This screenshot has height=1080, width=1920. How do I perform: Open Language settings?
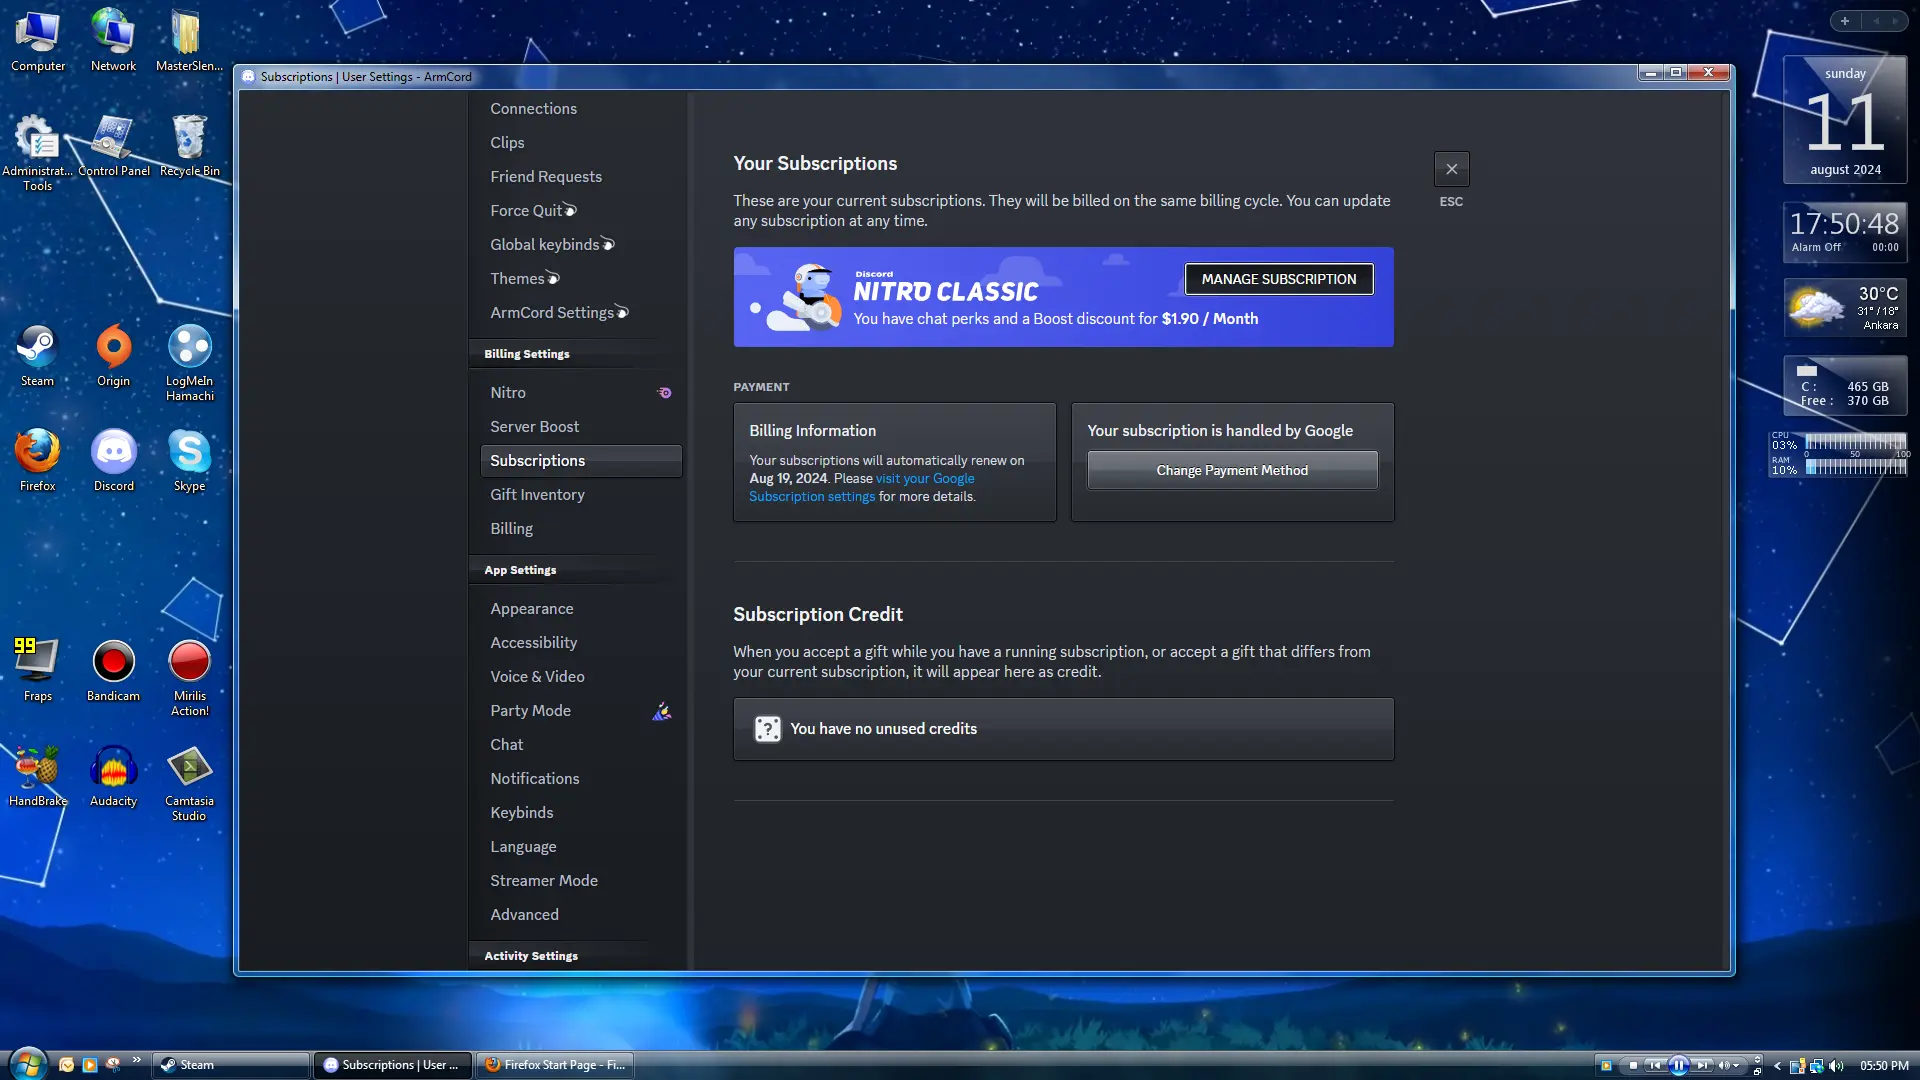click(523, 847)
